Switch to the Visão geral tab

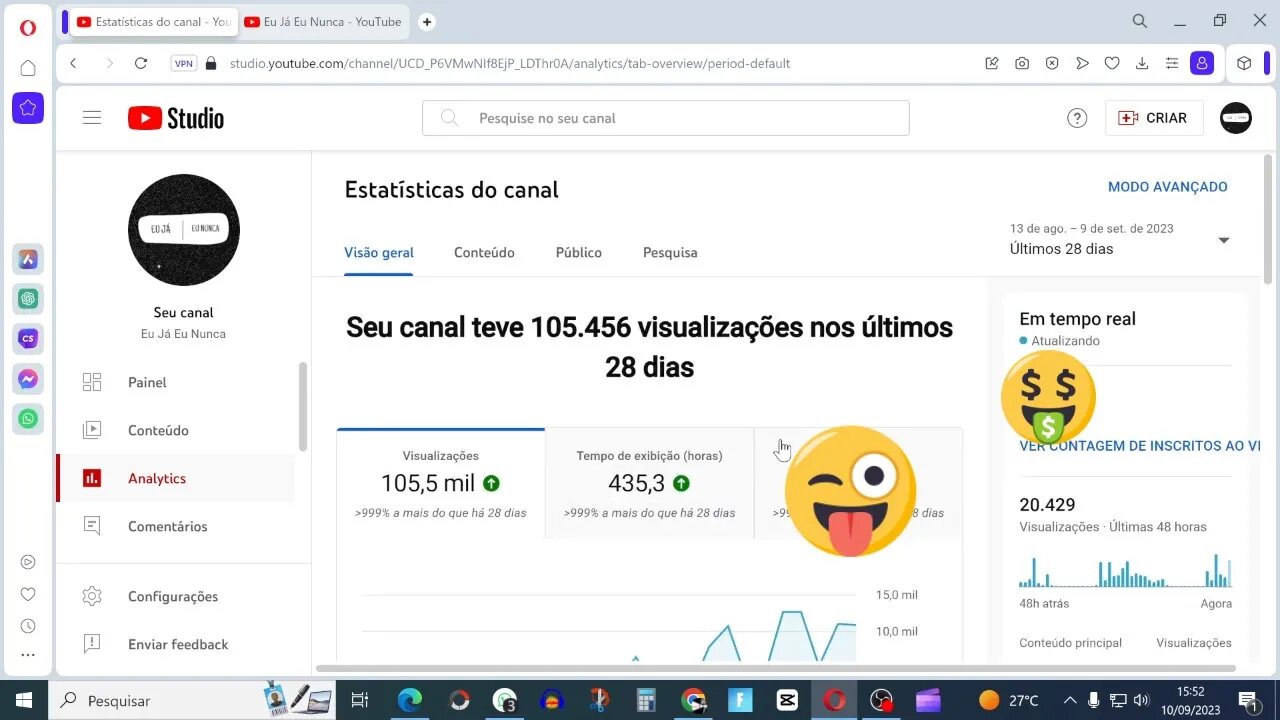coord(379,252)
